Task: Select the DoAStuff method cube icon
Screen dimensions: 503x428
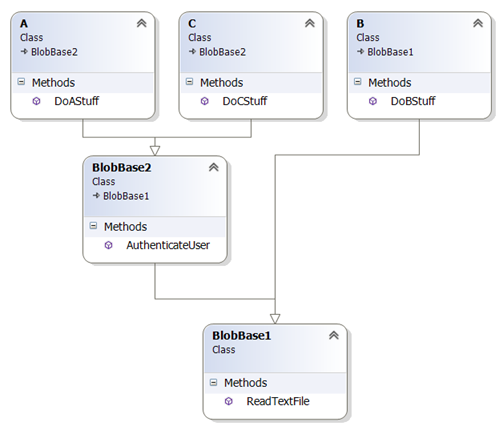Action: pyautogui.click(x=37, y=101)
